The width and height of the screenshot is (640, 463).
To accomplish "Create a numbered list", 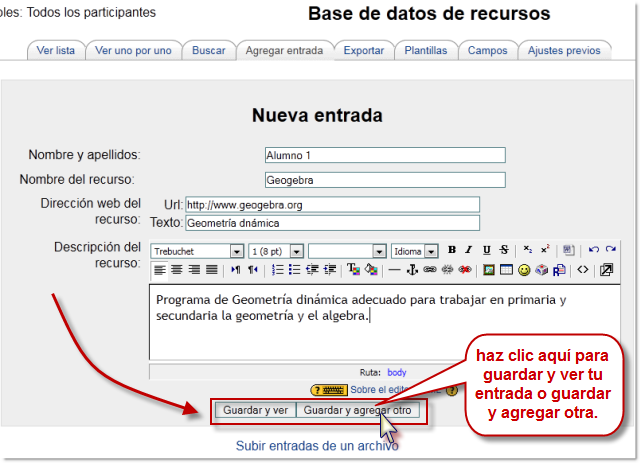I will (277, 270).
